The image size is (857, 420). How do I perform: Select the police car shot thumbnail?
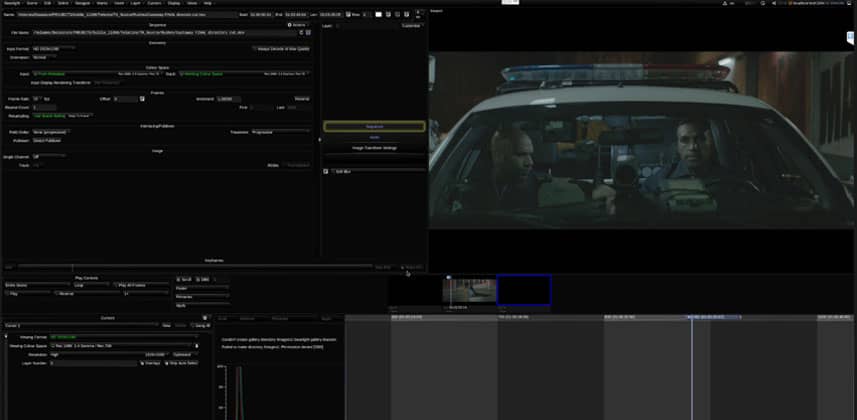[x=469, y=290]
